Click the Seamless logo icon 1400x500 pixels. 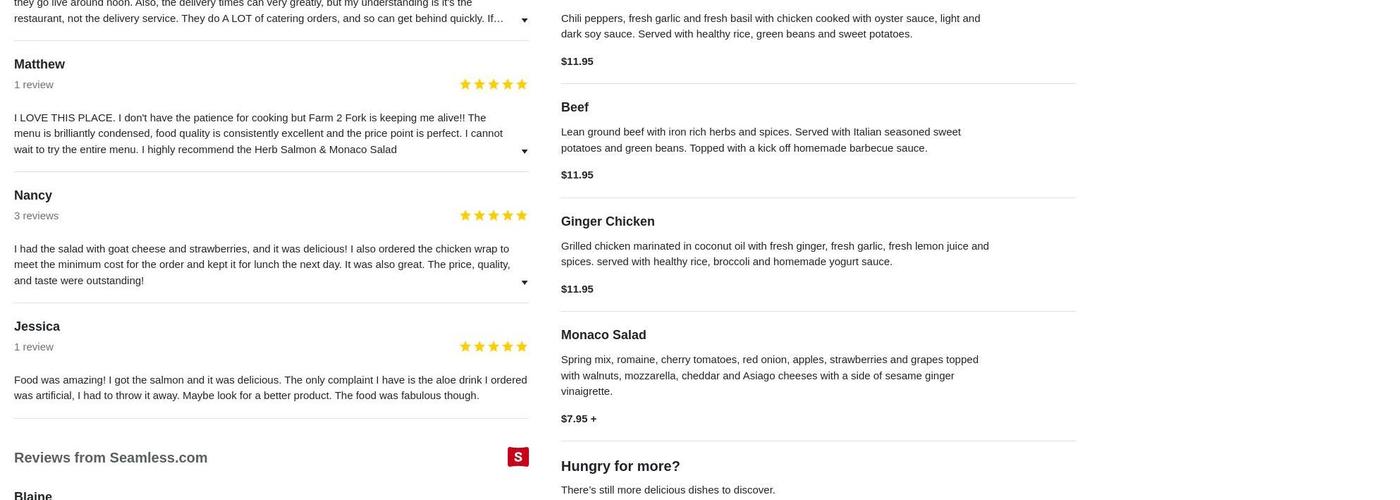point(518,457)
